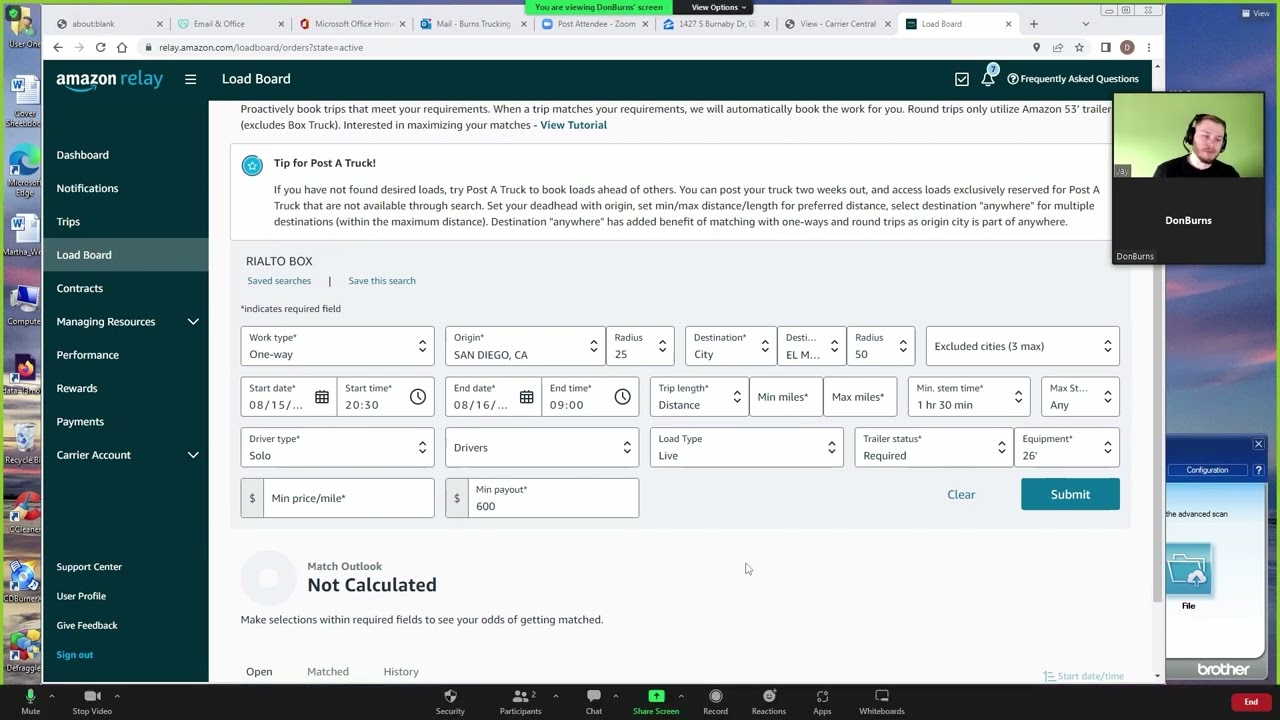Go to Dashboard in sidebar
The image size is (1280, 720).
[83, 155]
